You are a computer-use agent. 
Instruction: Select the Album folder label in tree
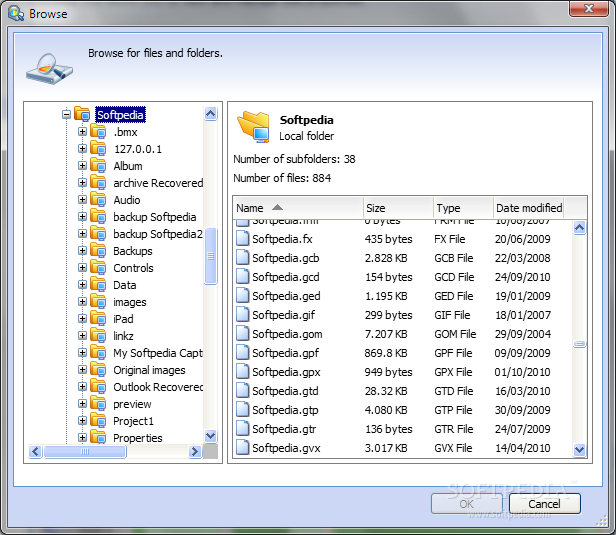coord(128,166)
